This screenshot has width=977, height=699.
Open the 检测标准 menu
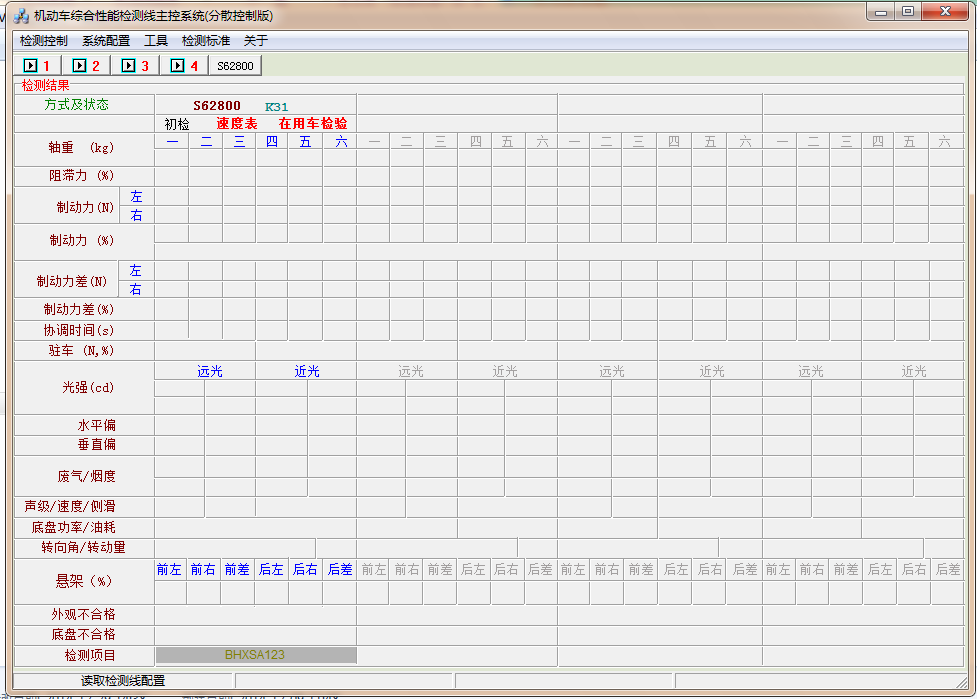pos(206,41)
